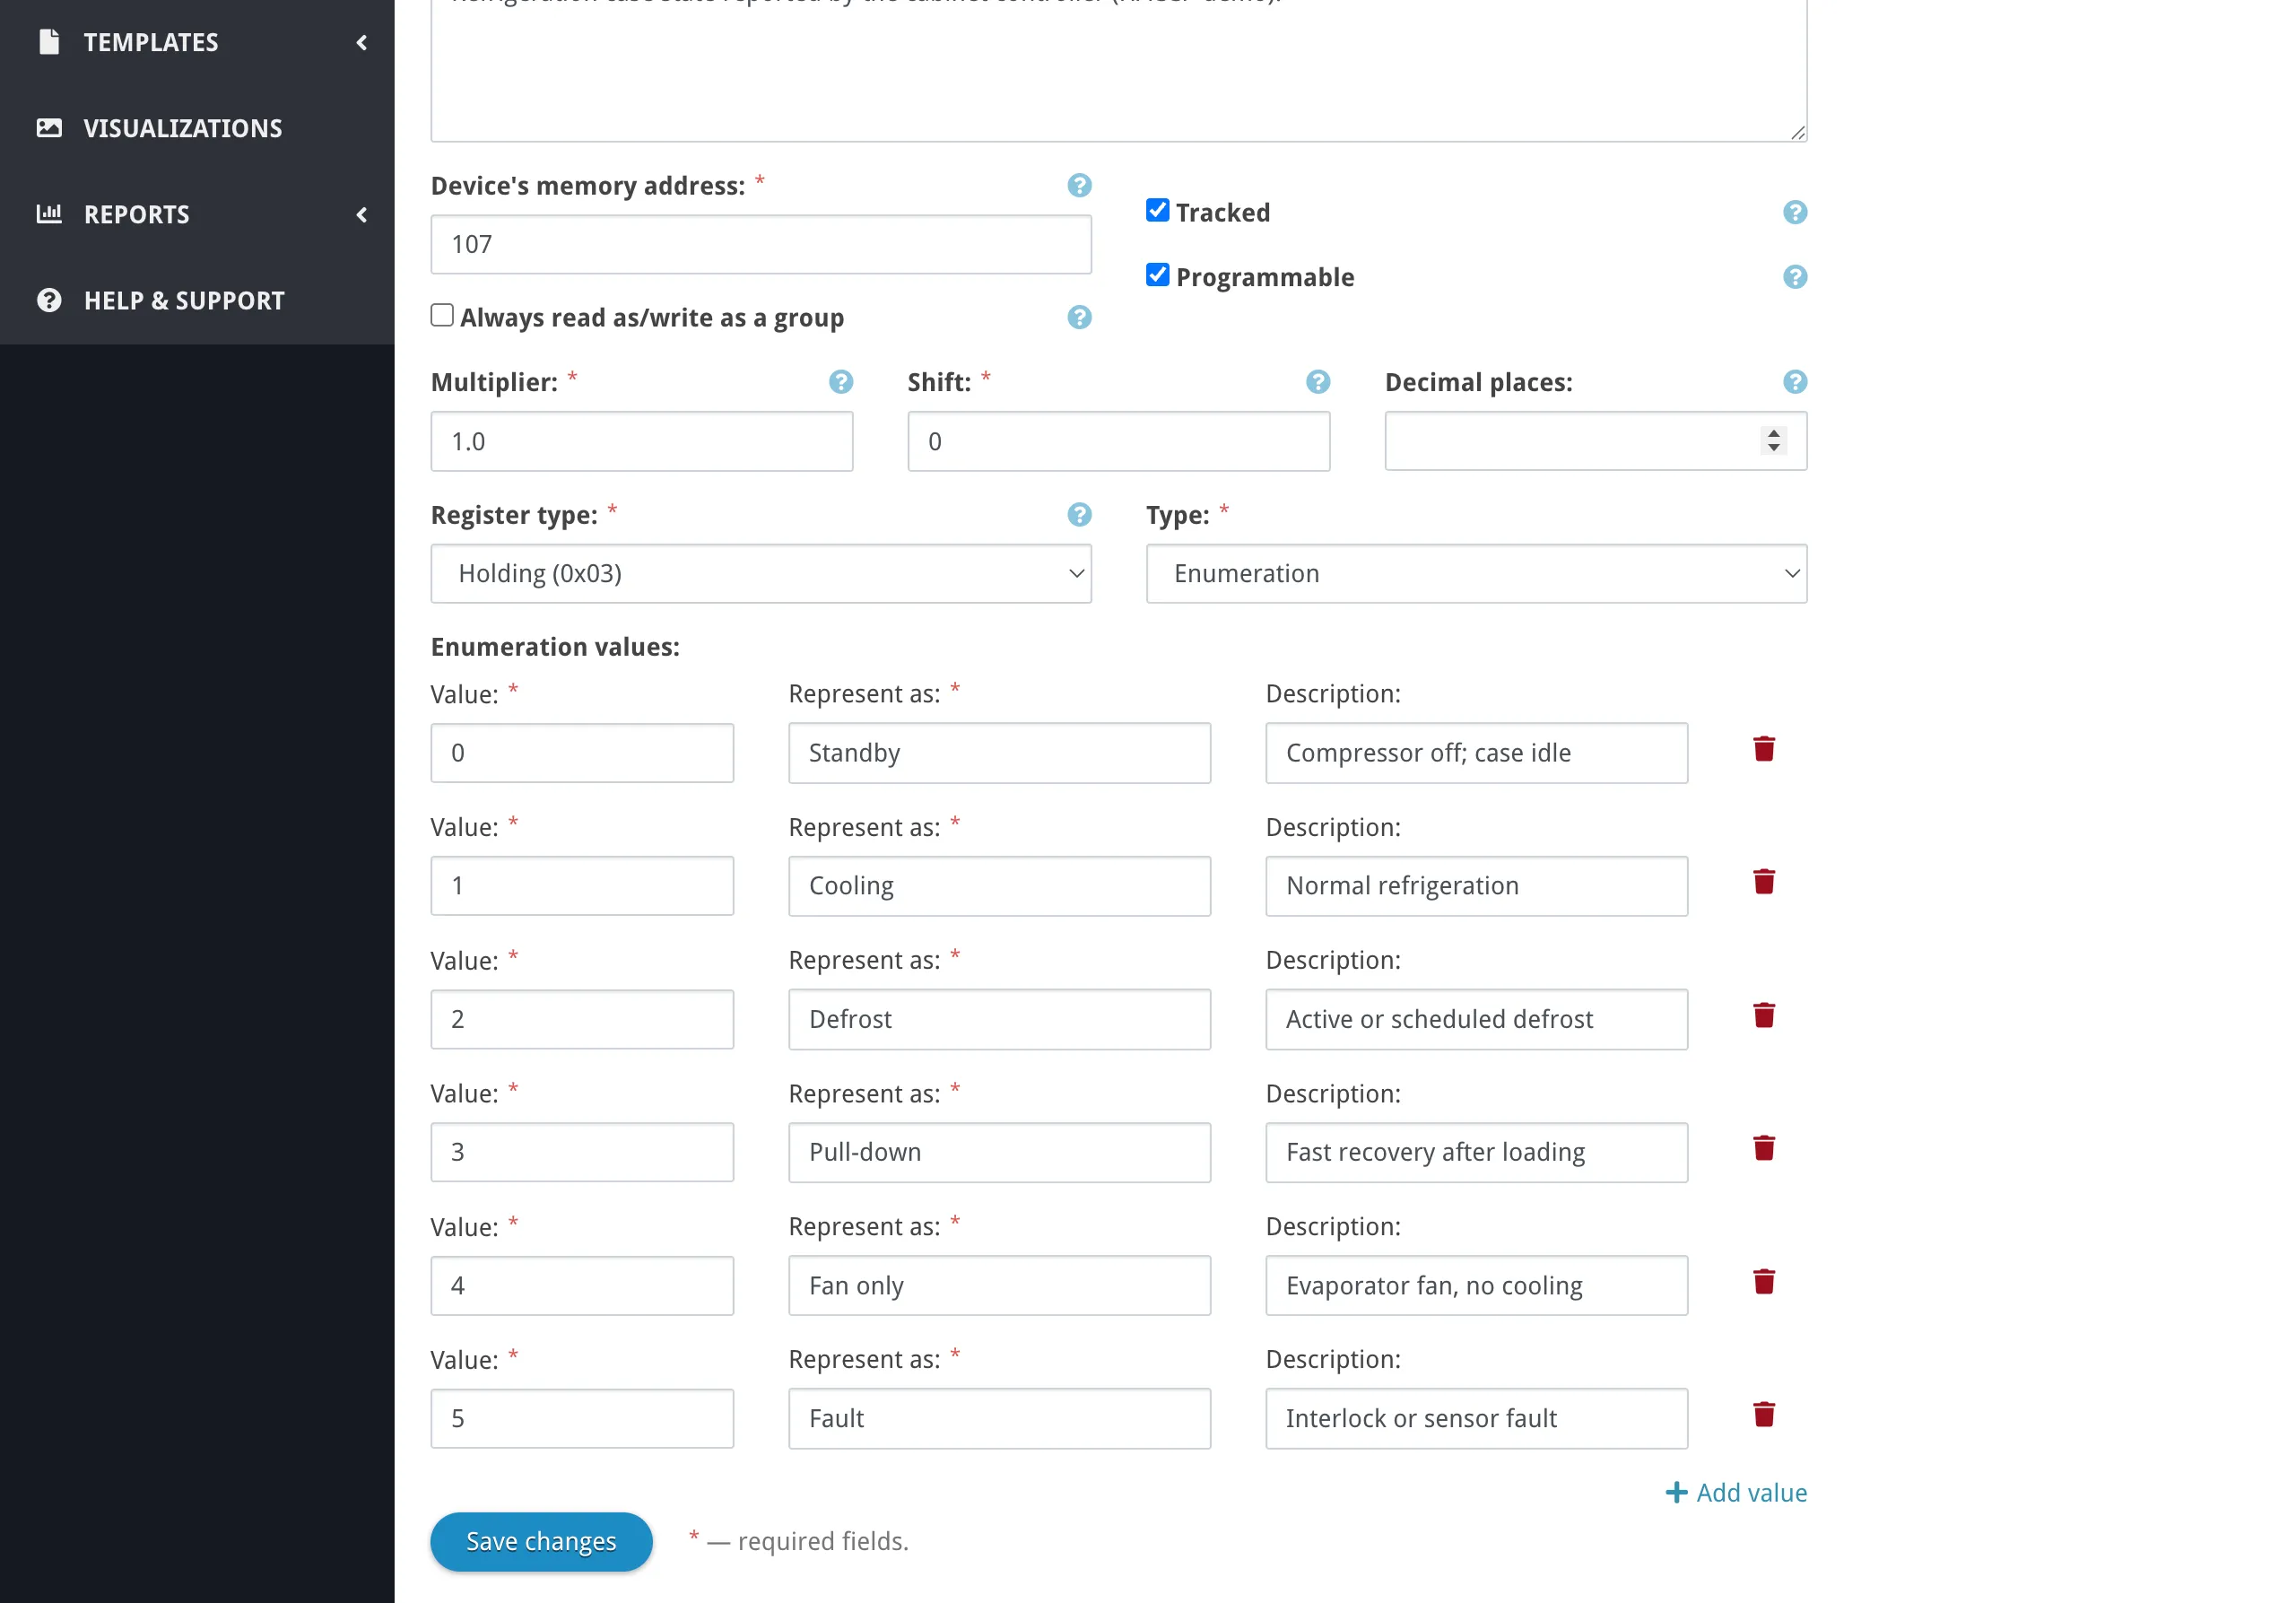
Task: Click the Reports chart icon
Action: [x=49, y=214]
